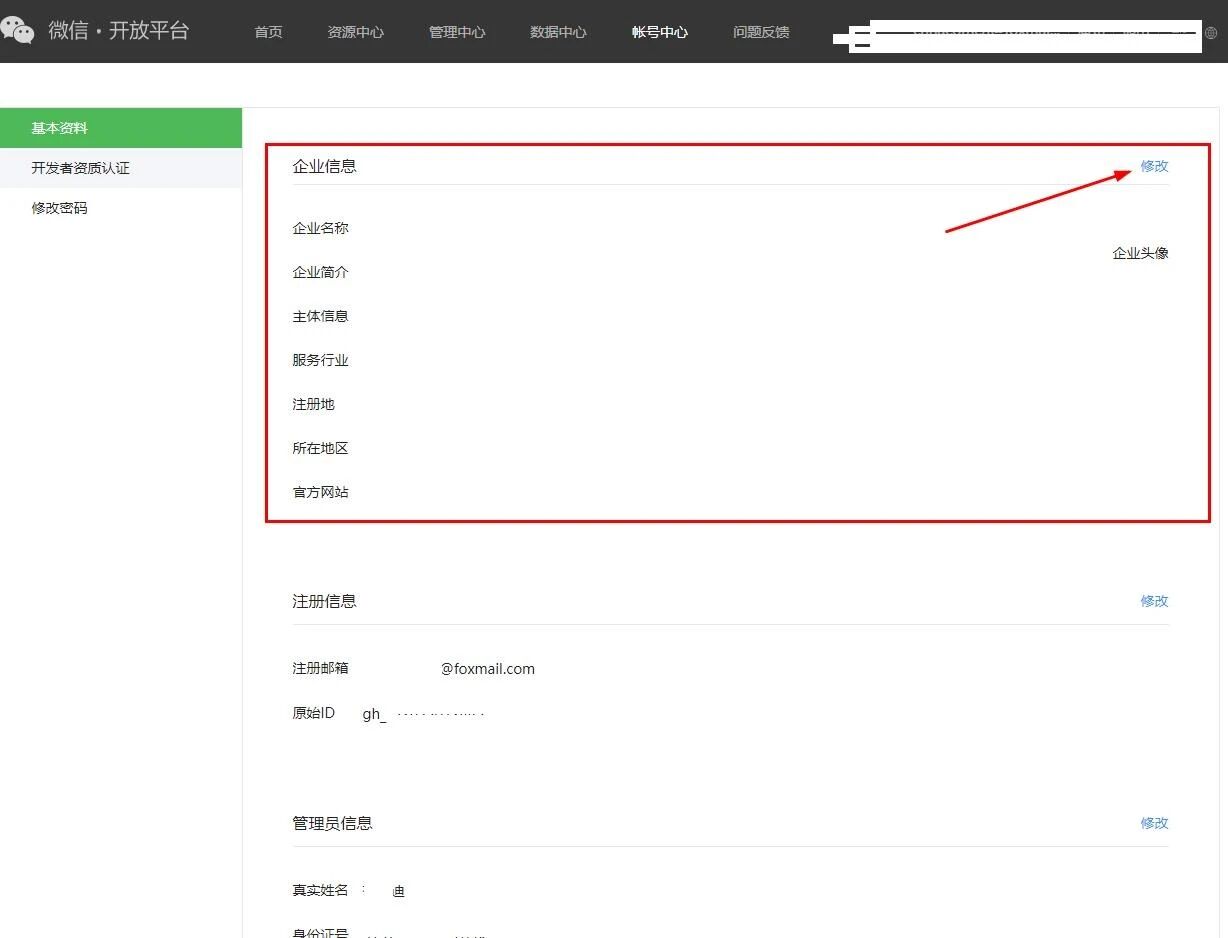Open 开发者资质认证 in the sidebar
1228x938 pixels.
(121, 168)
